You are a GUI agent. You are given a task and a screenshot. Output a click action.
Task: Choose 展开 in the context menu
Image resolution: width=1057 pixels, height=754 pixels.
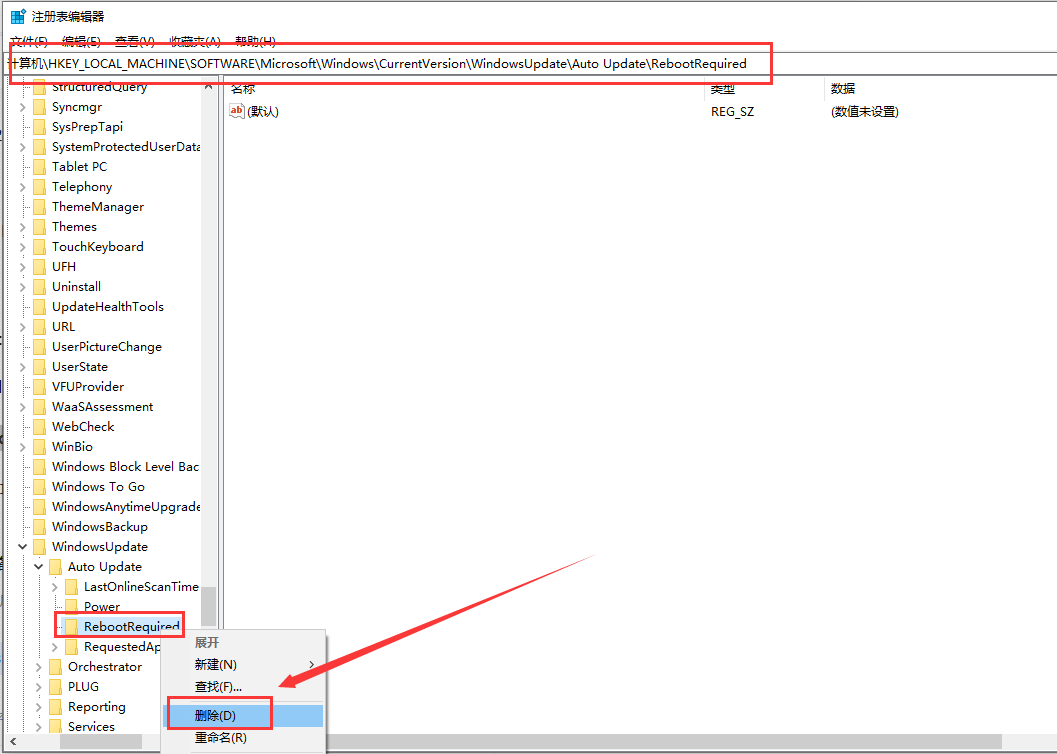coord(243,642)
